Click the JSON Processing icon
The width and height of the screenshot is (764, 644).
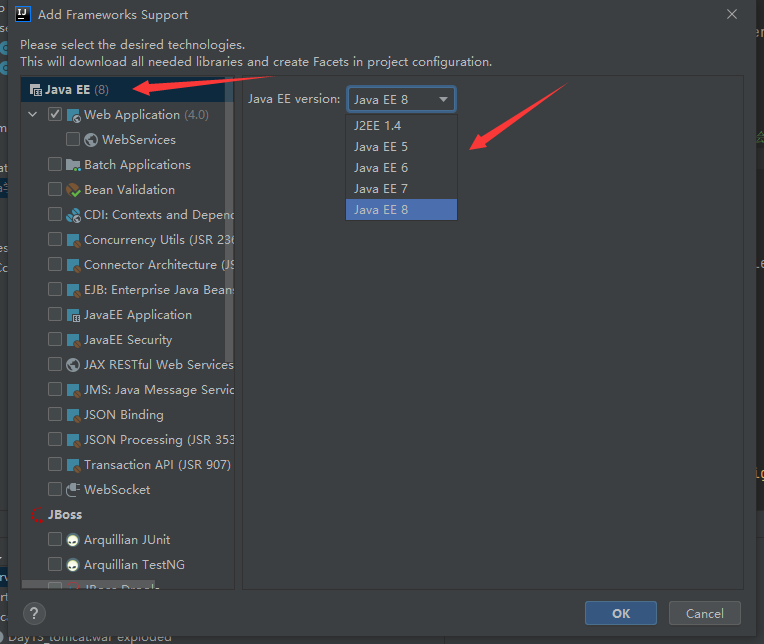[73, 440]
